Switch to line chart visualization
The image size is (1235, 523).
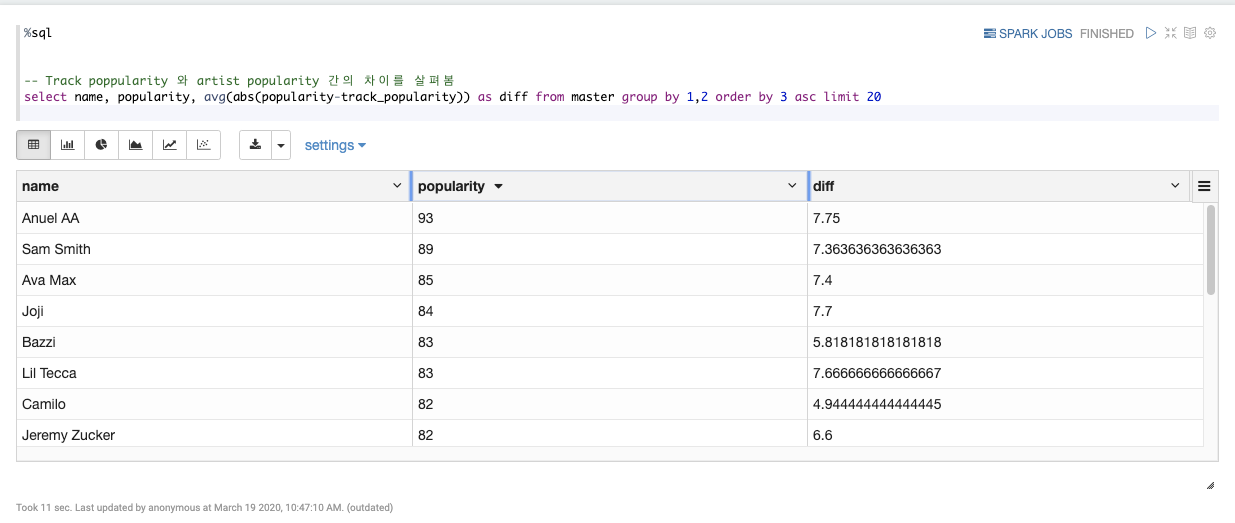170,145
